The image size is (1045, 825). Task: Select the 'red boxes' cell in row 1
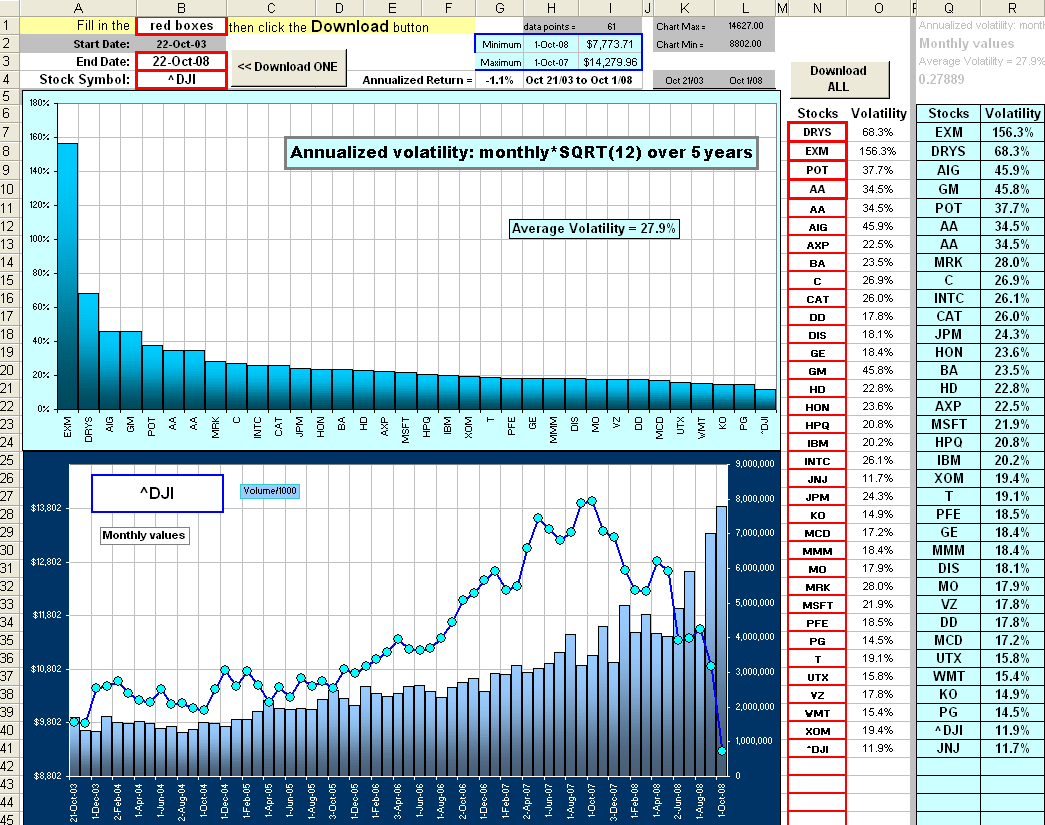tap(181, 26)
